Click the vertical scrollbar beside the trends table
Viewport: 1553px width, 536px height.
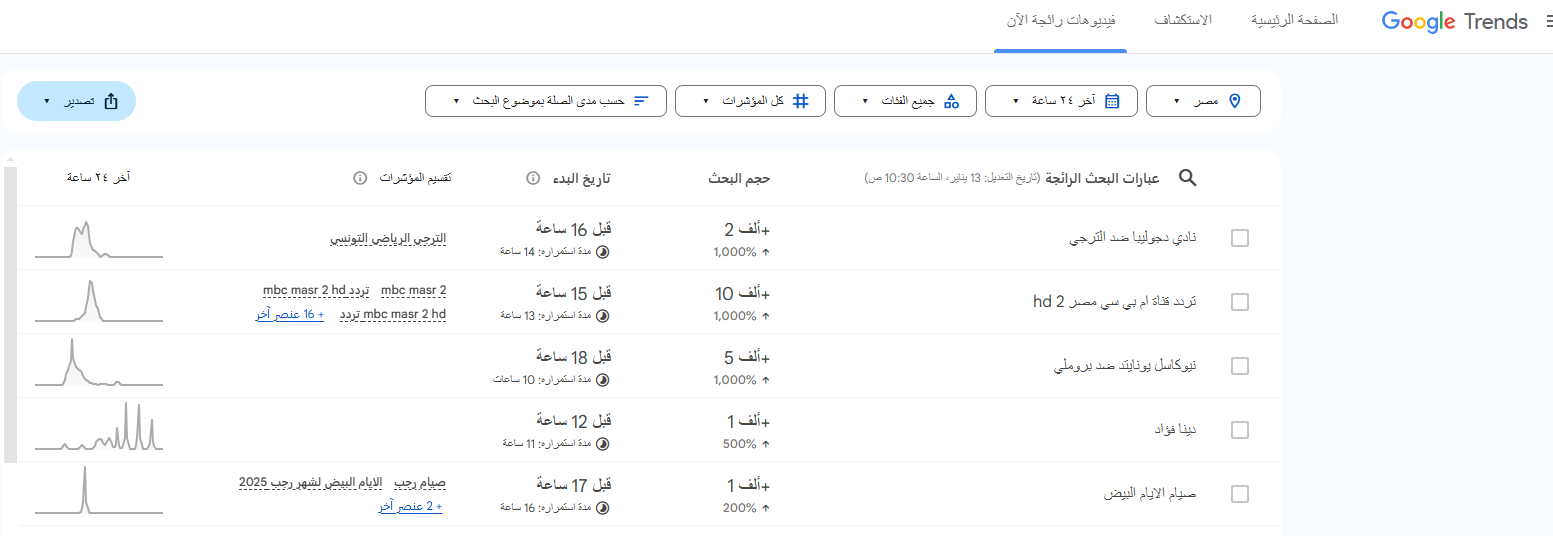pos(10,315)
